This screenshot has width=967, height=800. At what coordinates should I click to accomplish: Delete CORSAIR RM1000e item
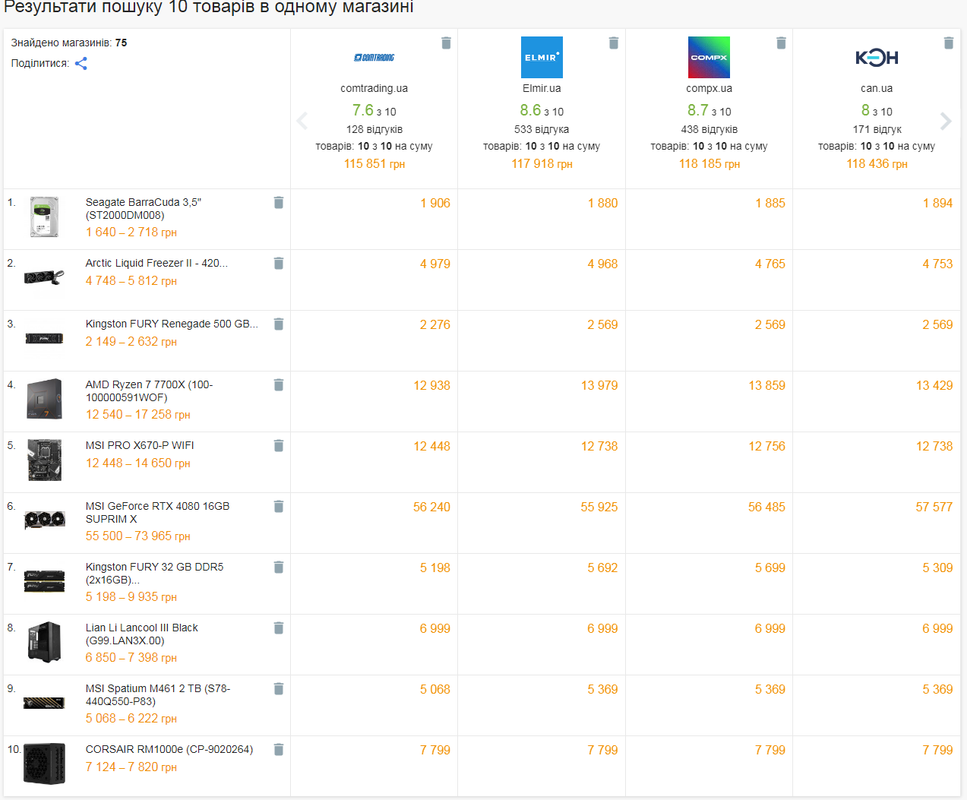(279, 749)
